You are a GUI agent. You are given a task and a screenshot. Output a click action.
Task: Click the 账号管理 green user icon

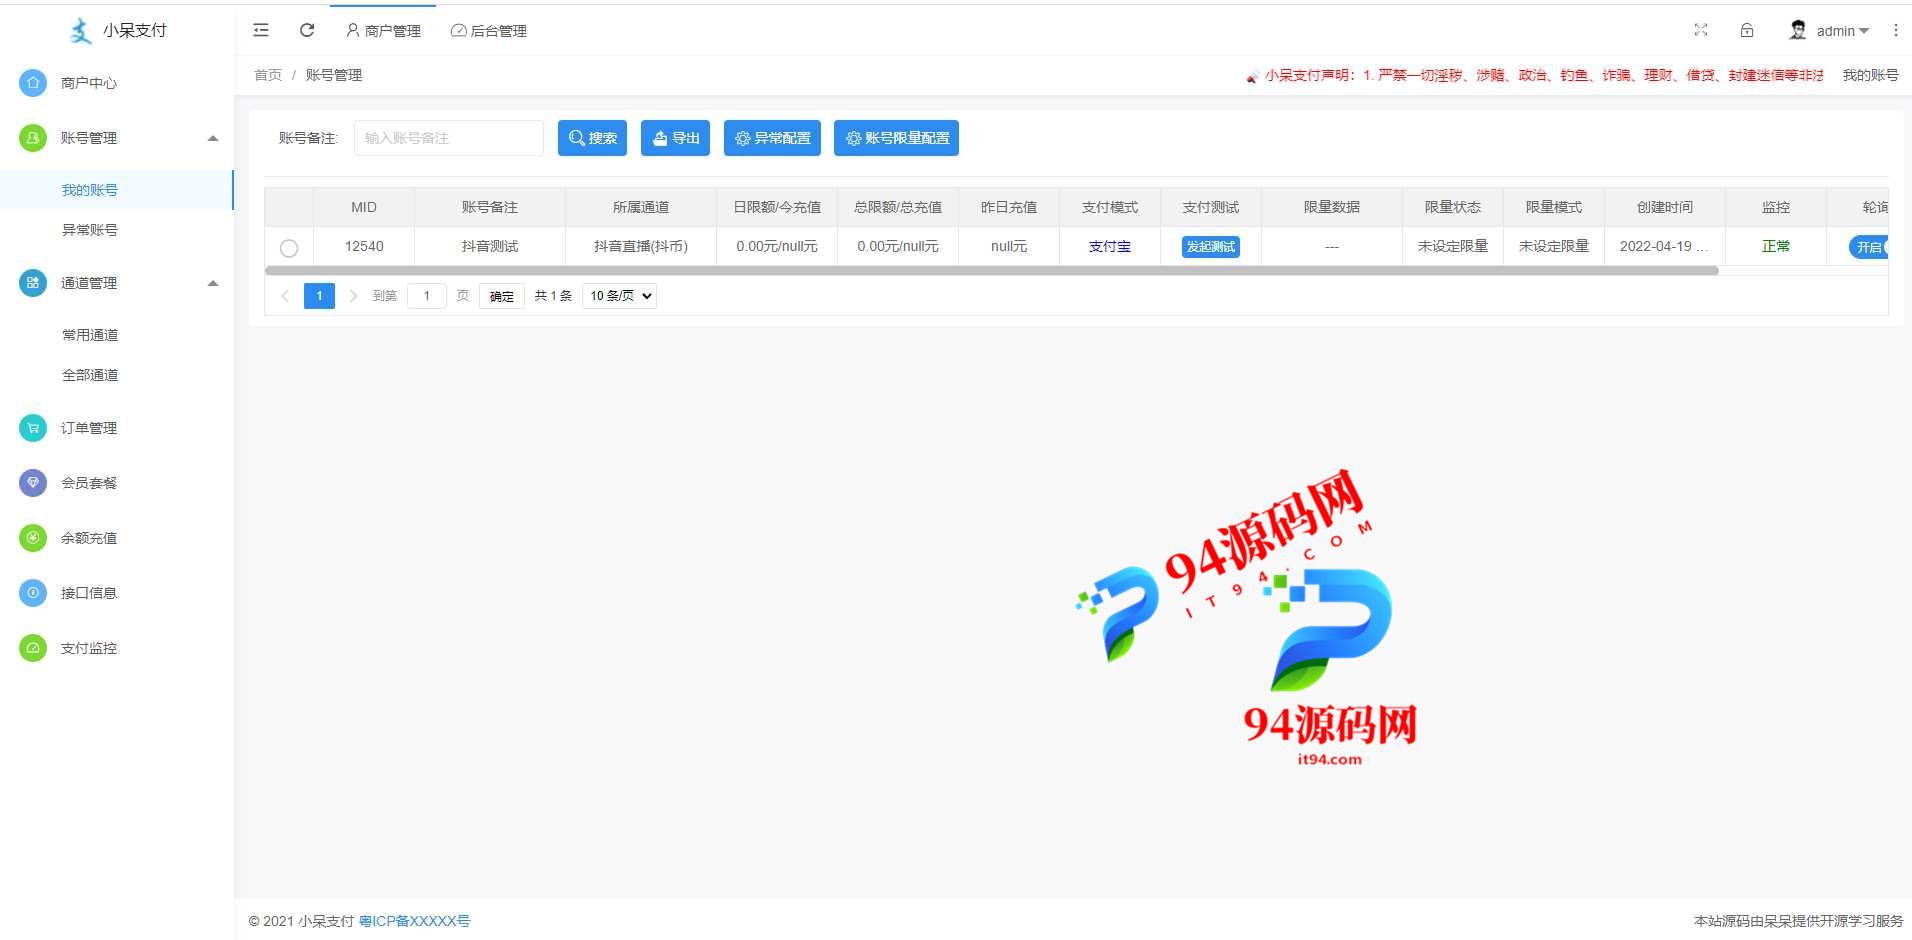pos(33,138)
